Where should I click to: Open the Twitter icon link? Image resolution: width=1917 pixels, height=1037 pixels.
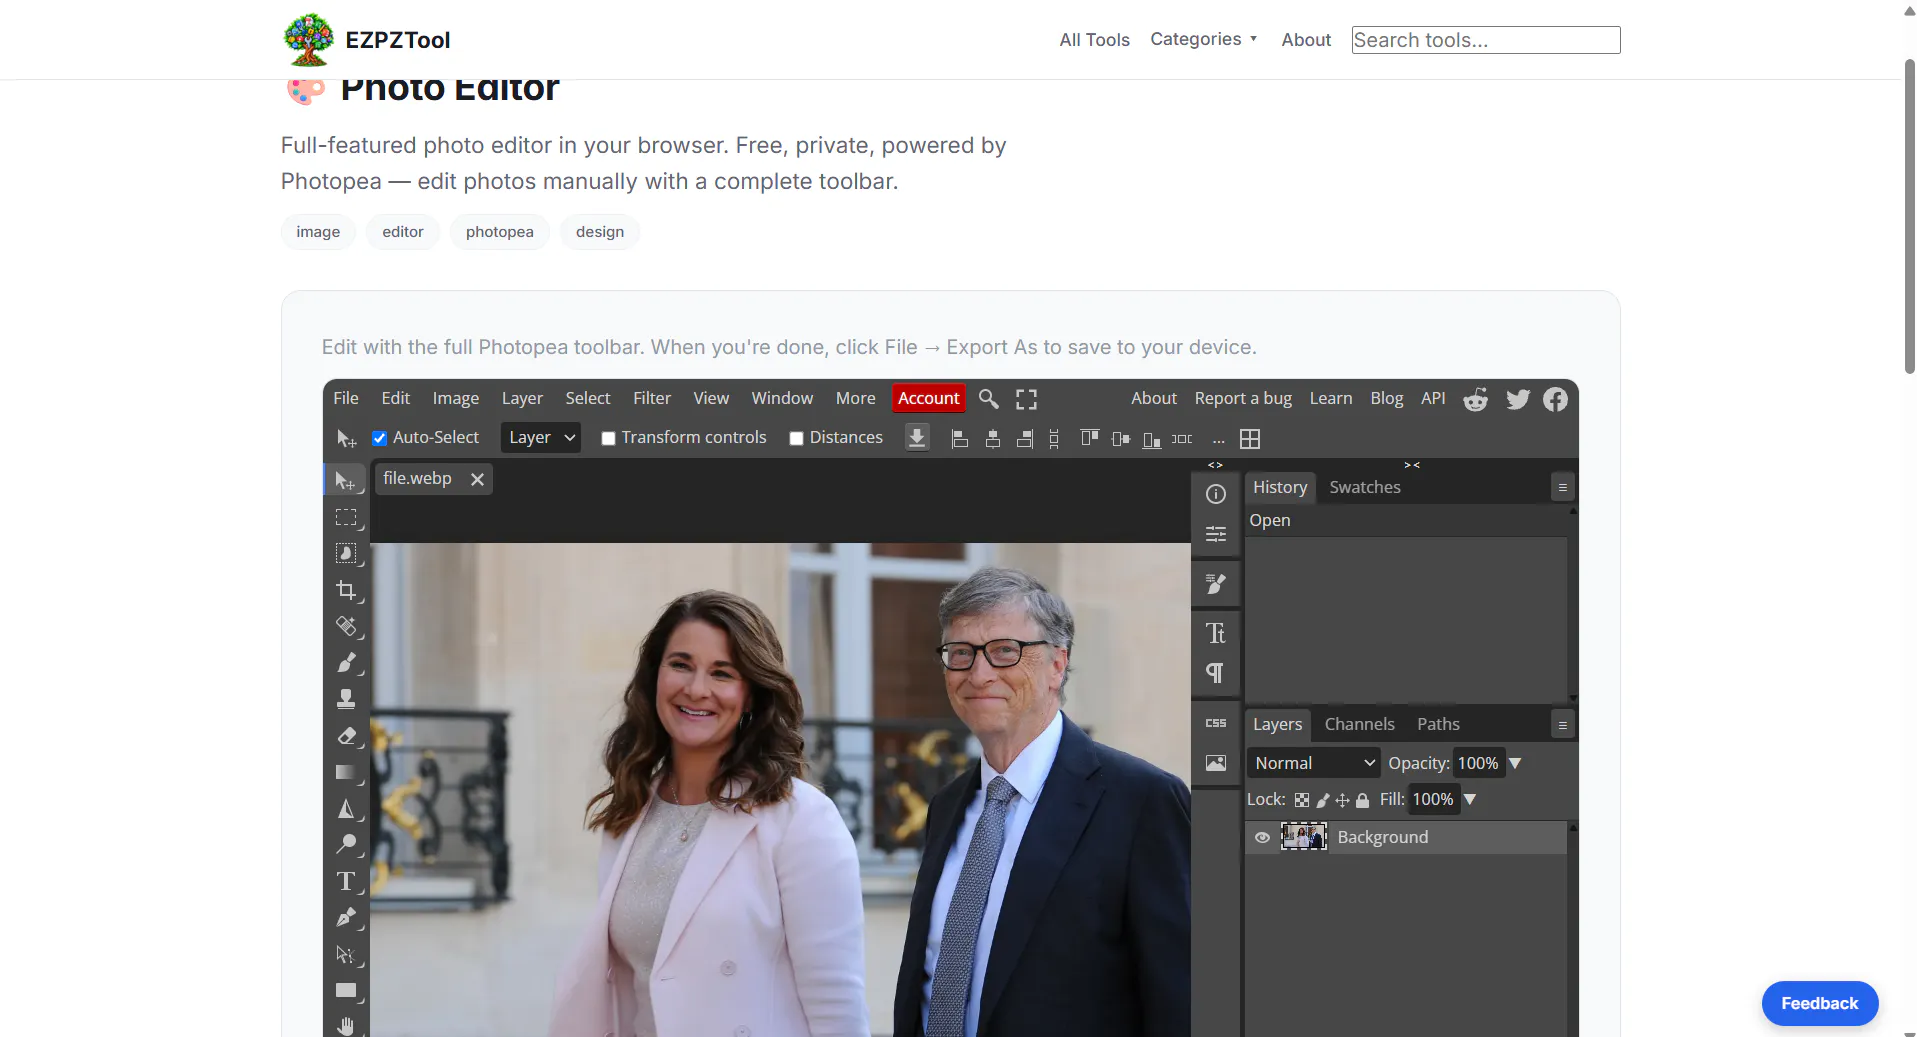pyautogui.click(x=1517, y=399)
